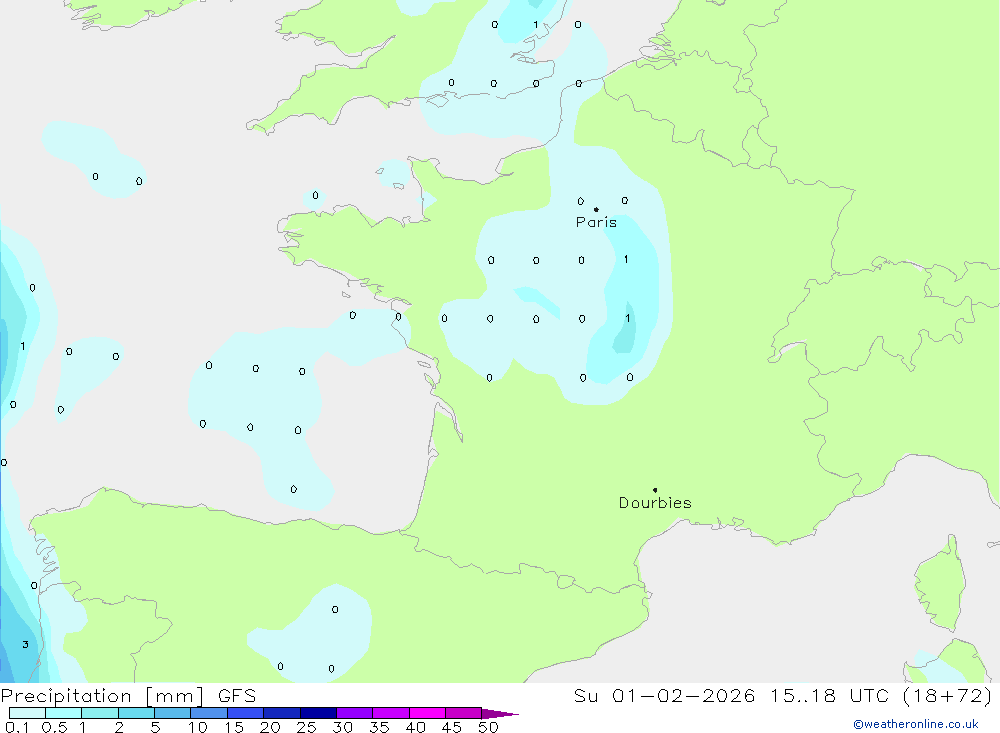The width and height of the screenshot is (1000, 733).
Task: Pick the 1–2 mm legend swatch
Action: pyautogui.click(x=100, y=713)
